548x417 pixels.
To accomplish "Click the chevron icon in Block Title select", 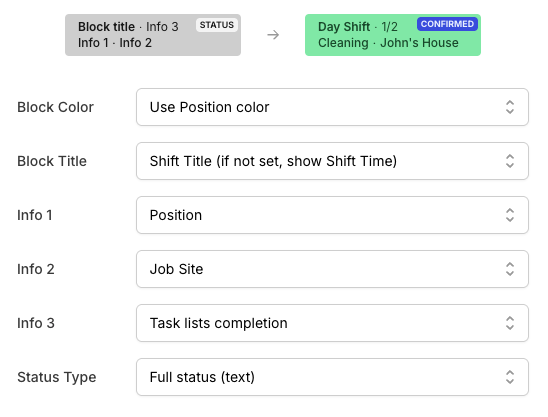I will (510, 161).
